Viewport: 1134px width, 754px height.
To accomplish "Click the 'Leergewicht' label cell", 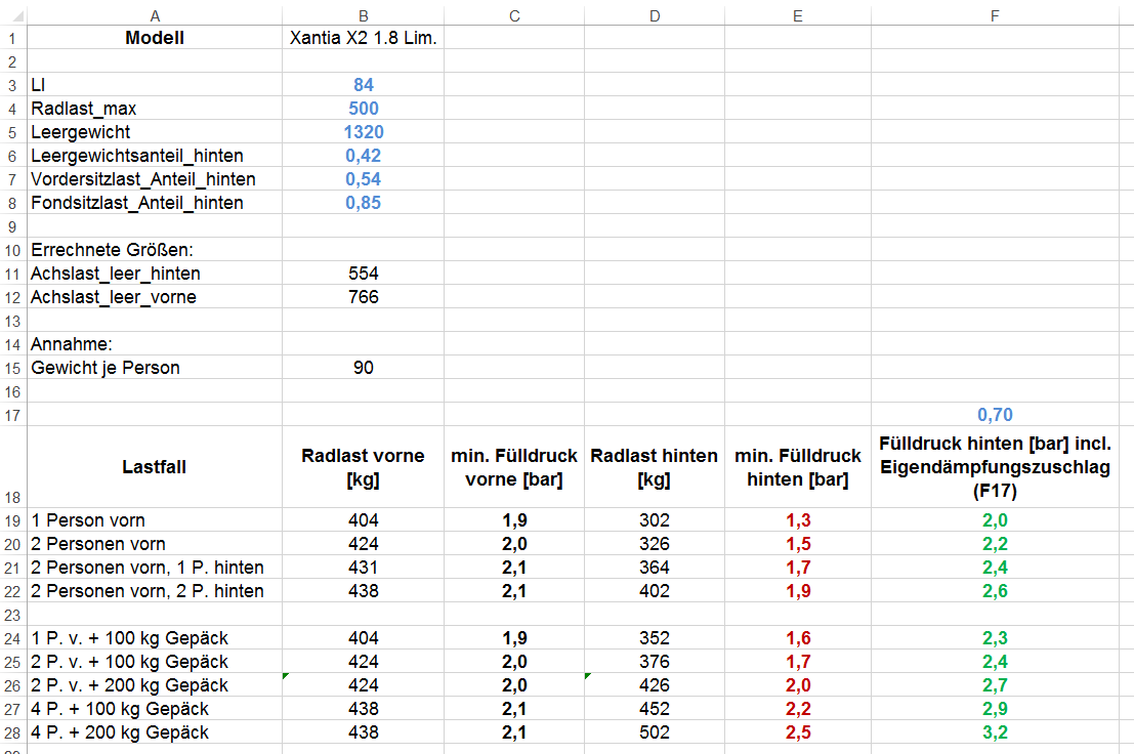I will 155,132.
